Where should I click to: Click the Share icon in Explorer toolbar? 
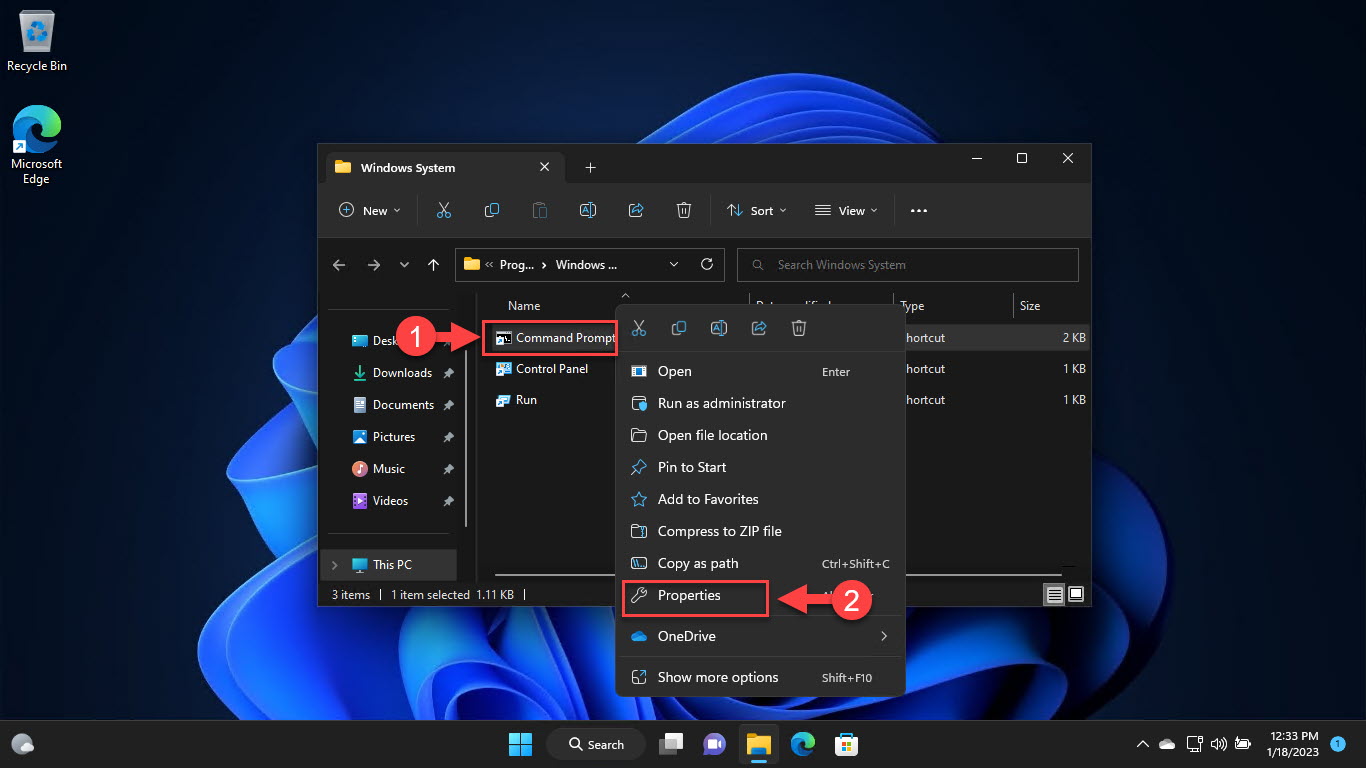(x=636, y=210)
